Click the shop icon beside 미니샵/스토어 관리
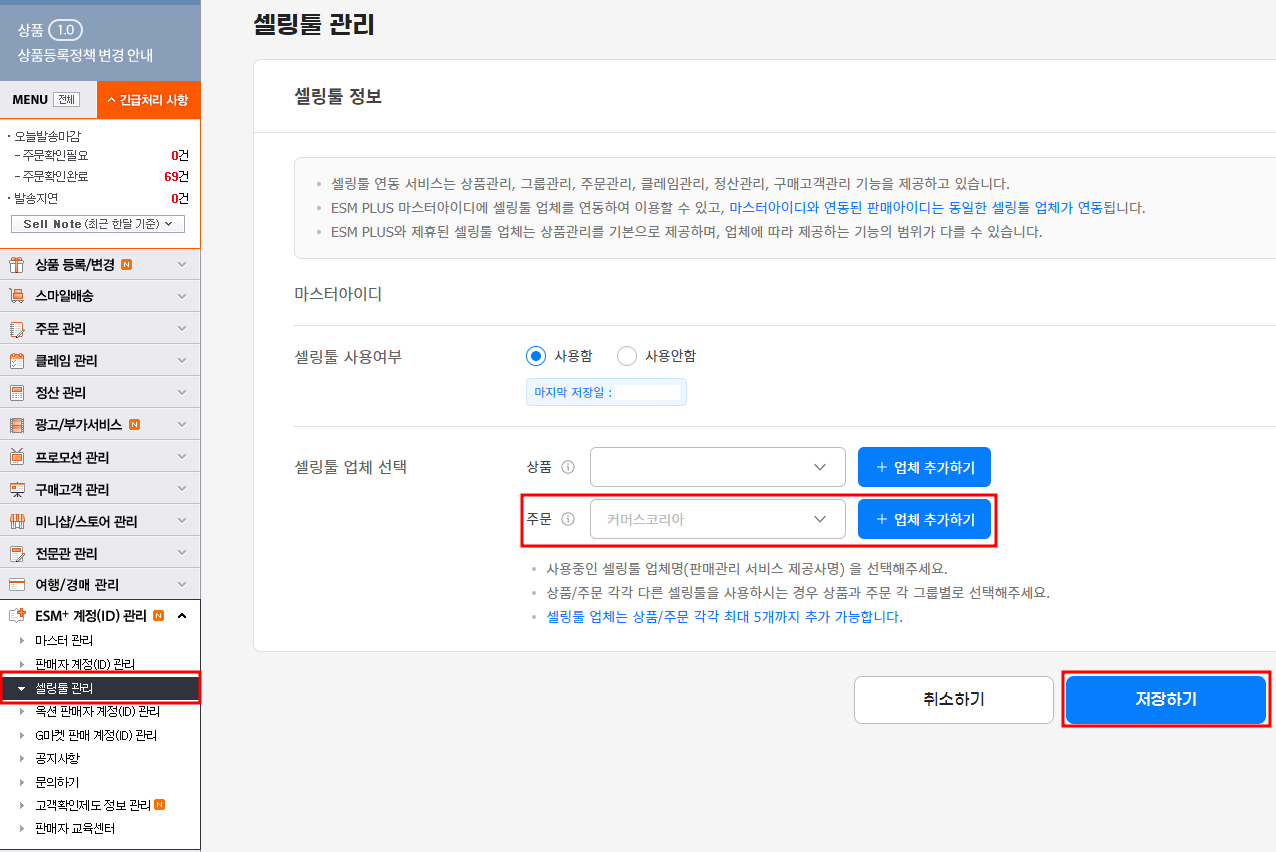This screenshot has height=852, width=1276. click(16, 521)
